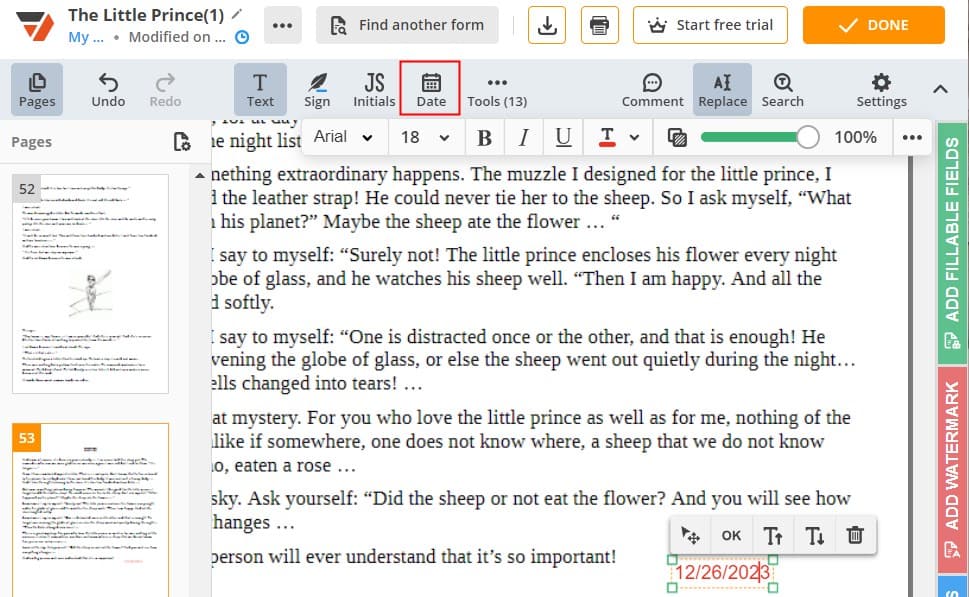Toggle bold formatting
Image resolution: width=969 pixels, height=597 pixels.
(x=484, y=137)
